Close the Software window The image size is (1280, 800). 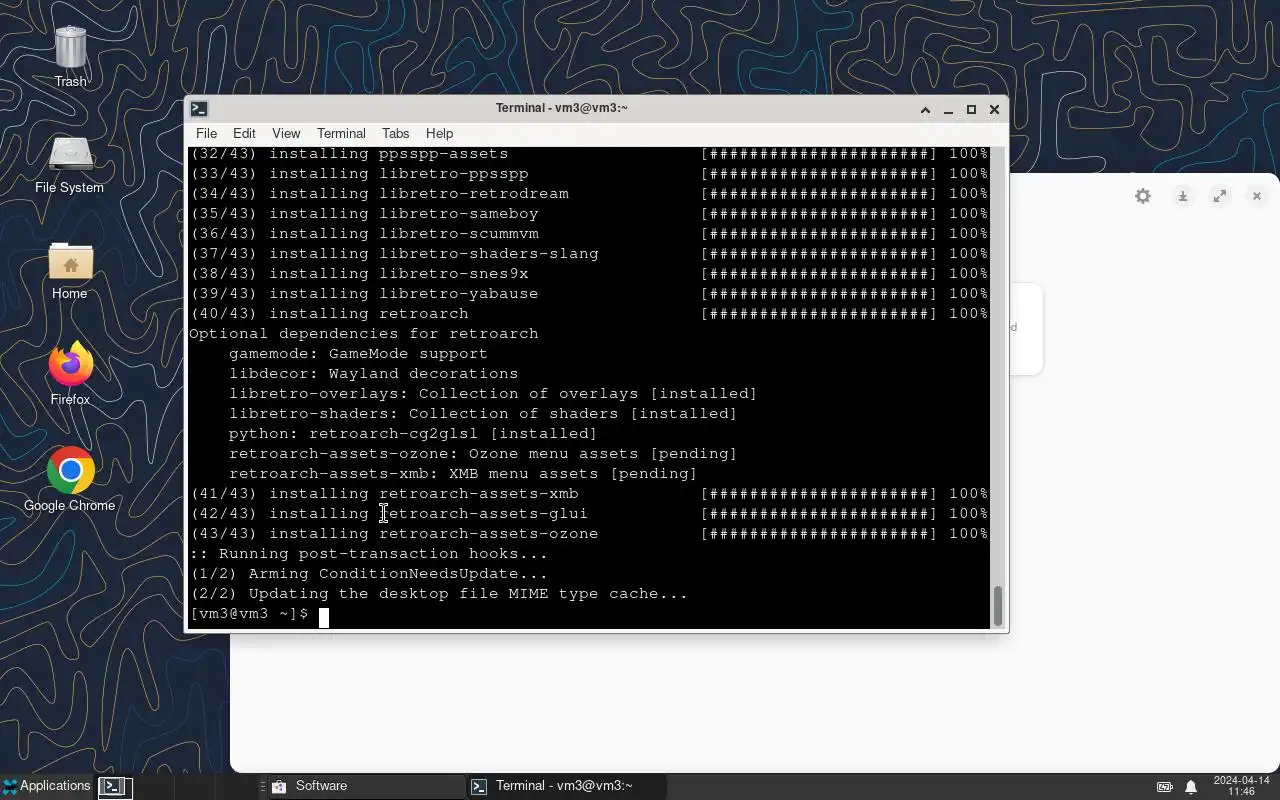1257,196
